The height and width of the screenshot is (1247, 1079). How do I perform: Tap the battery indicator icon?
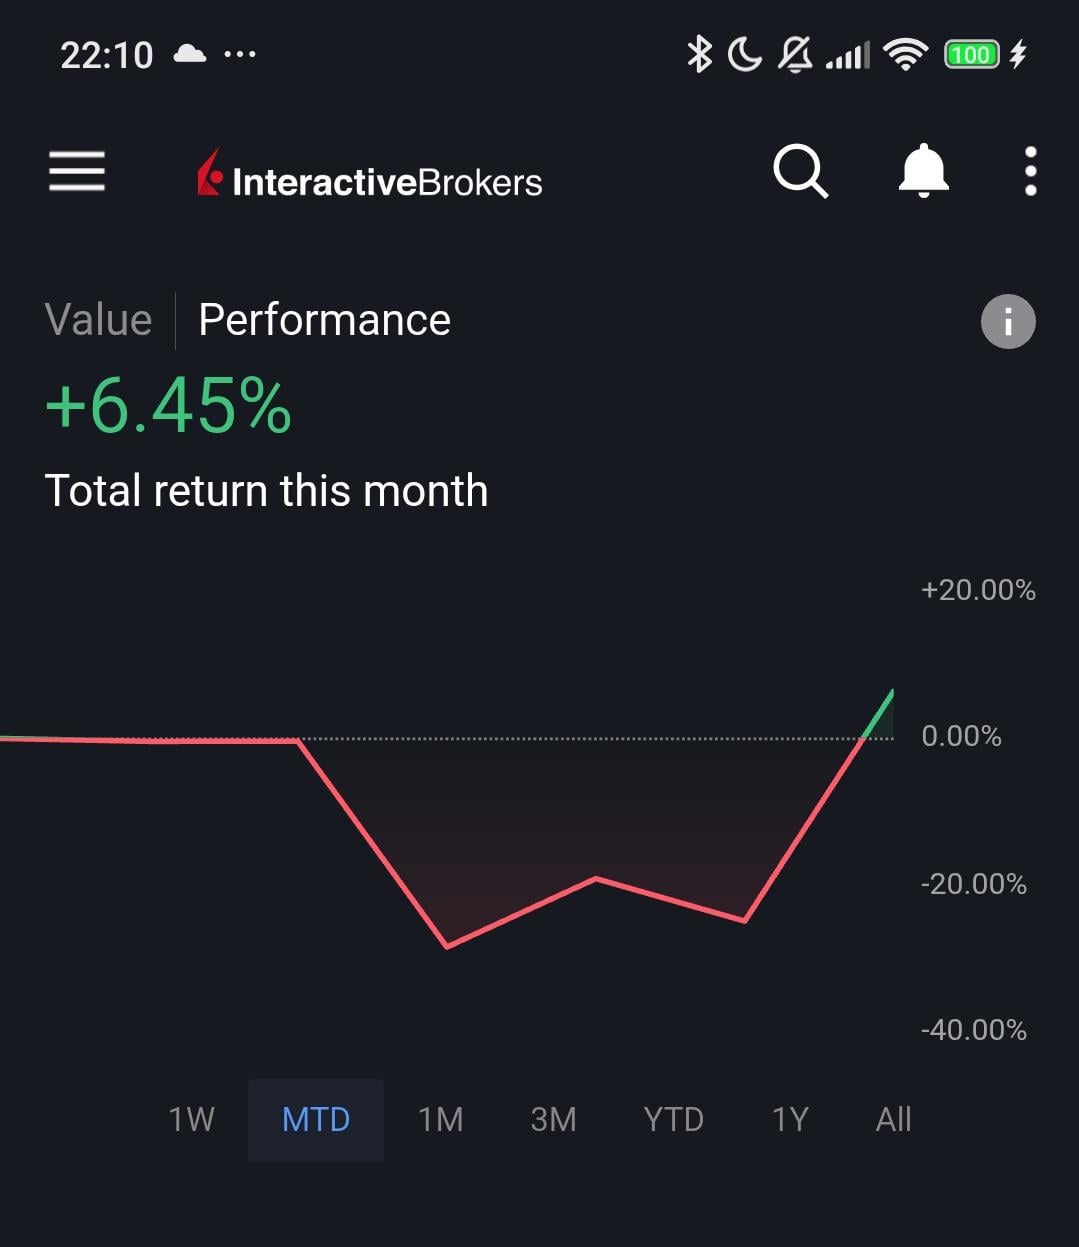971,54
